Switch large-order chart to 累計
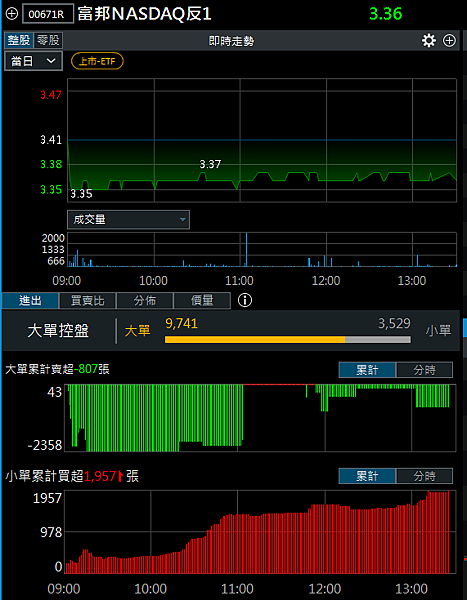The height and width of the screenshot is (600, 467). (x=367, y=370)
